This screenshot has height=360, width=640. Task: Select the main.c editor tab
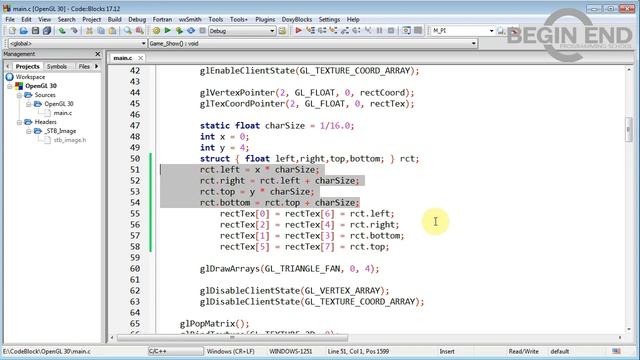[123, 58]
